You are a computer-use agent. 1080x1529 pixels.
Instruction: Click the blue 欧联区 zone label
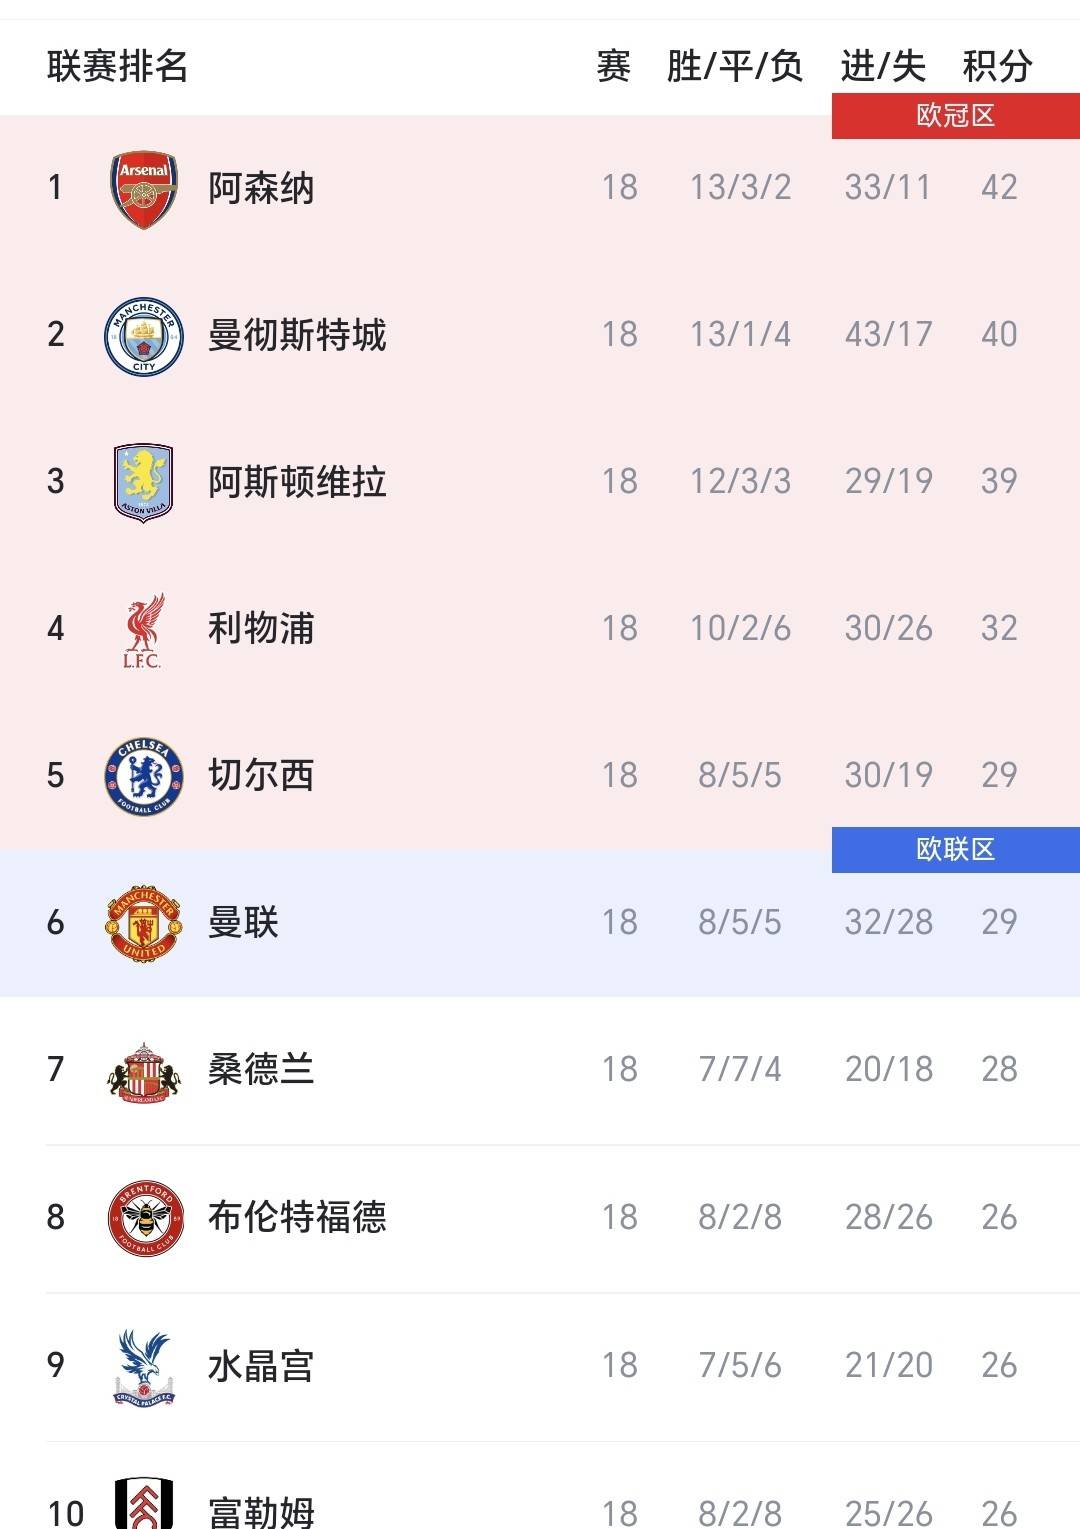pos(955,850)
